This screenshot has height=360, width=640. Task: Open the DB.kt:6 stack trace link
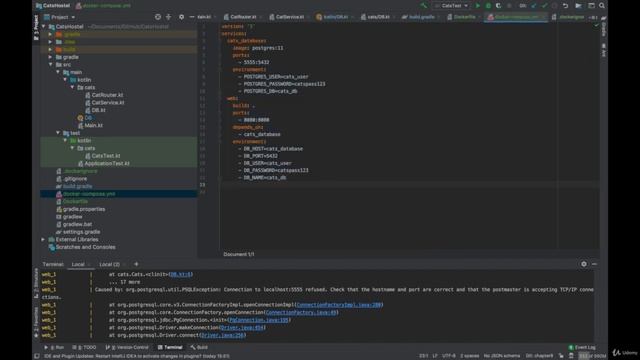[x=180, y=274]
